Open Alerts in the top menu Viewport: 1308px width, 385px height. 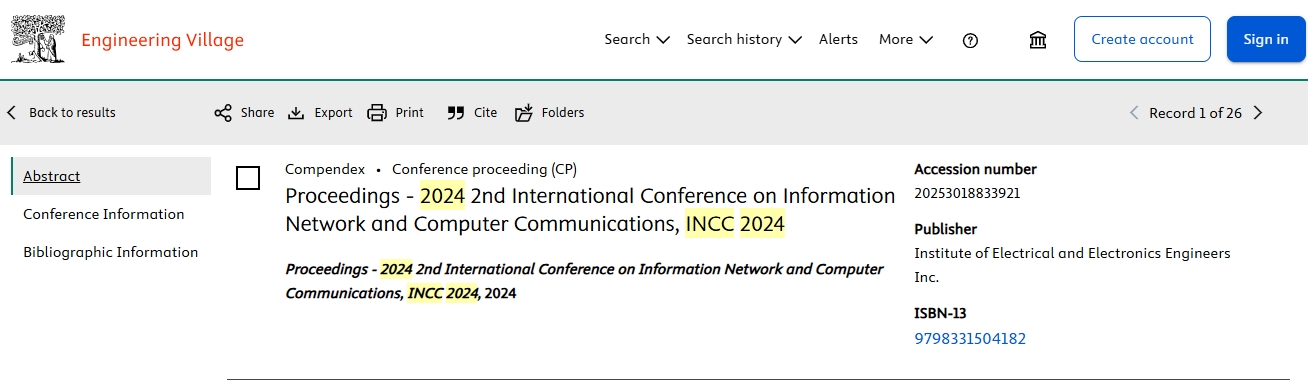tap(838, 40)
